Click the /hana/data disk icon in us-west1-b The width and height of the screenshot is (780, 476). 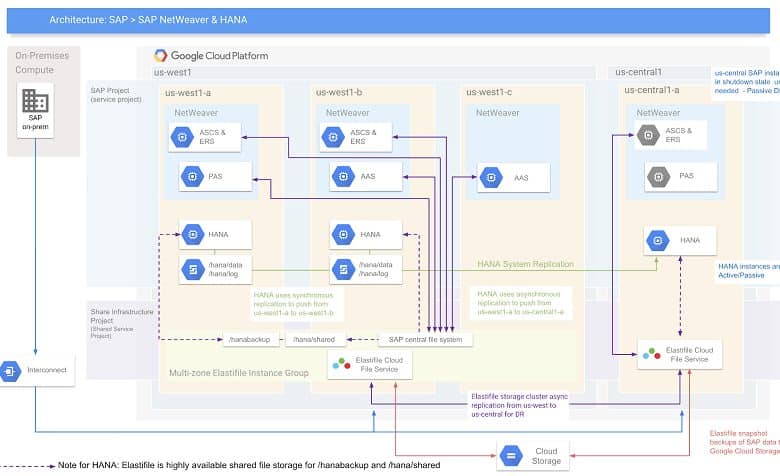(343, 269)
